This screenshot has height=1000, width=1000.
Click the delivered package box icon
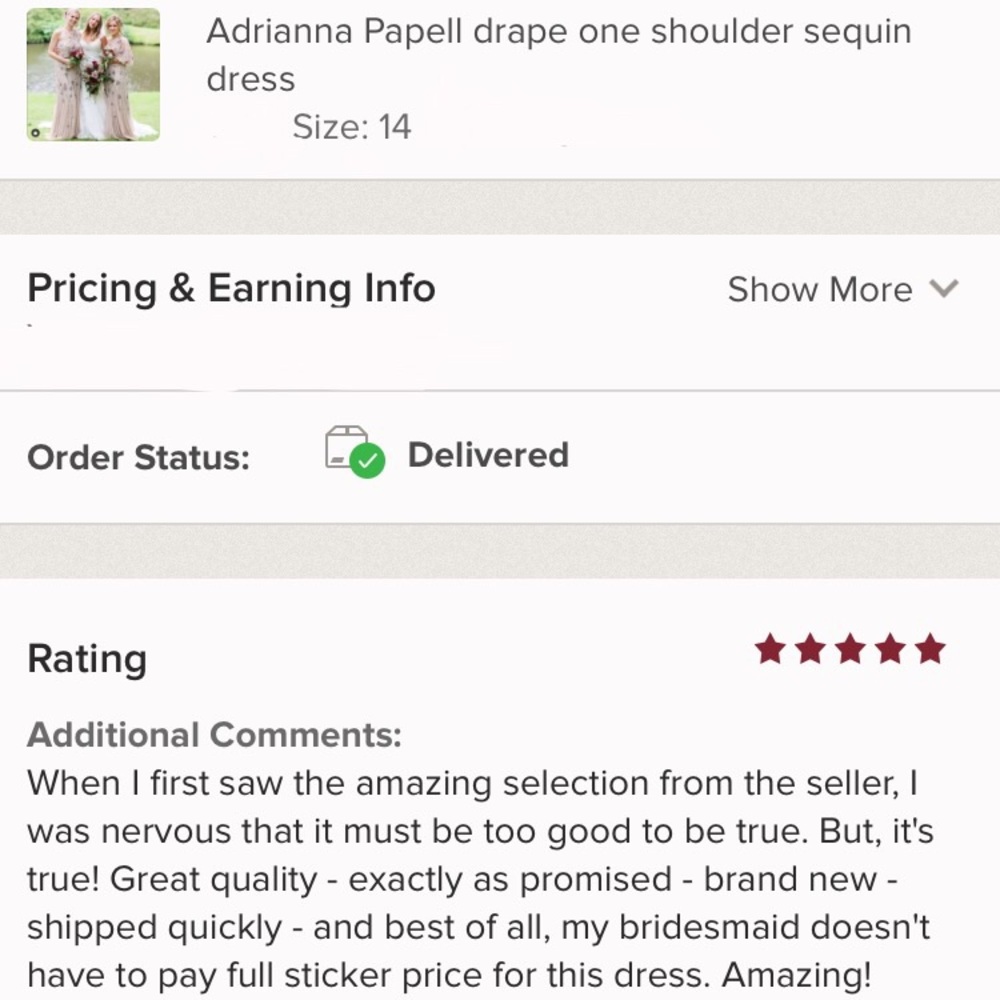click(346, 446)
